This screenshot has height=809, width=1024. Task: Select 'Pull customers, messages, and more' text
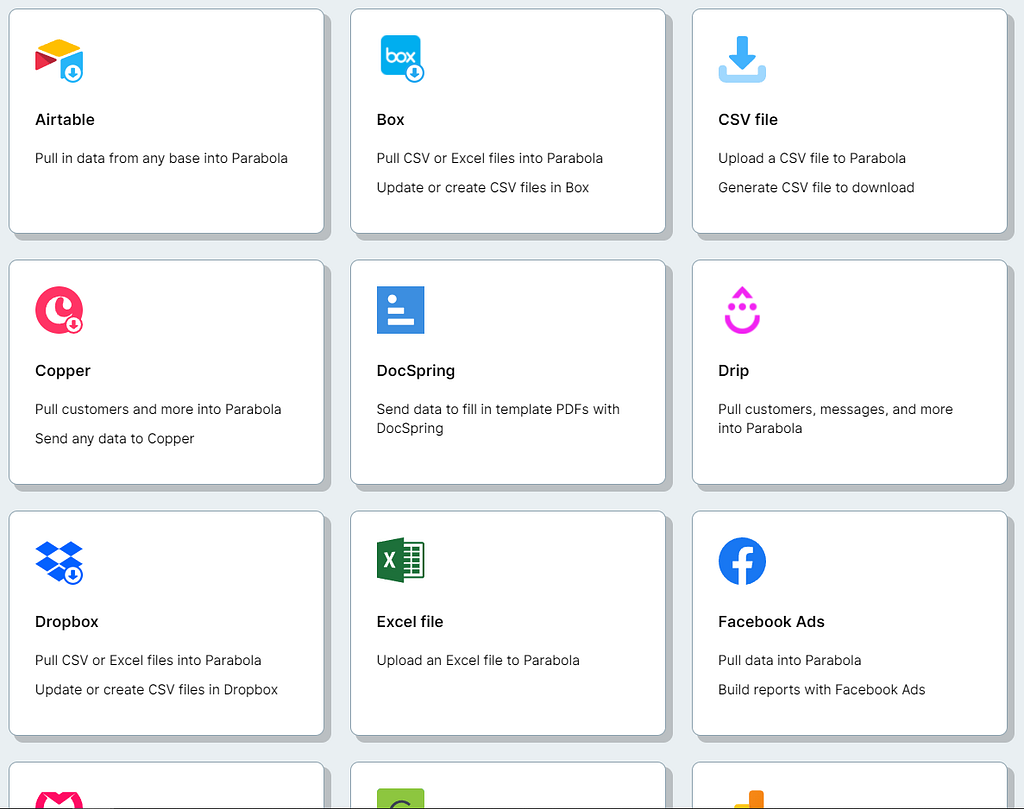[x=835, y=419]
